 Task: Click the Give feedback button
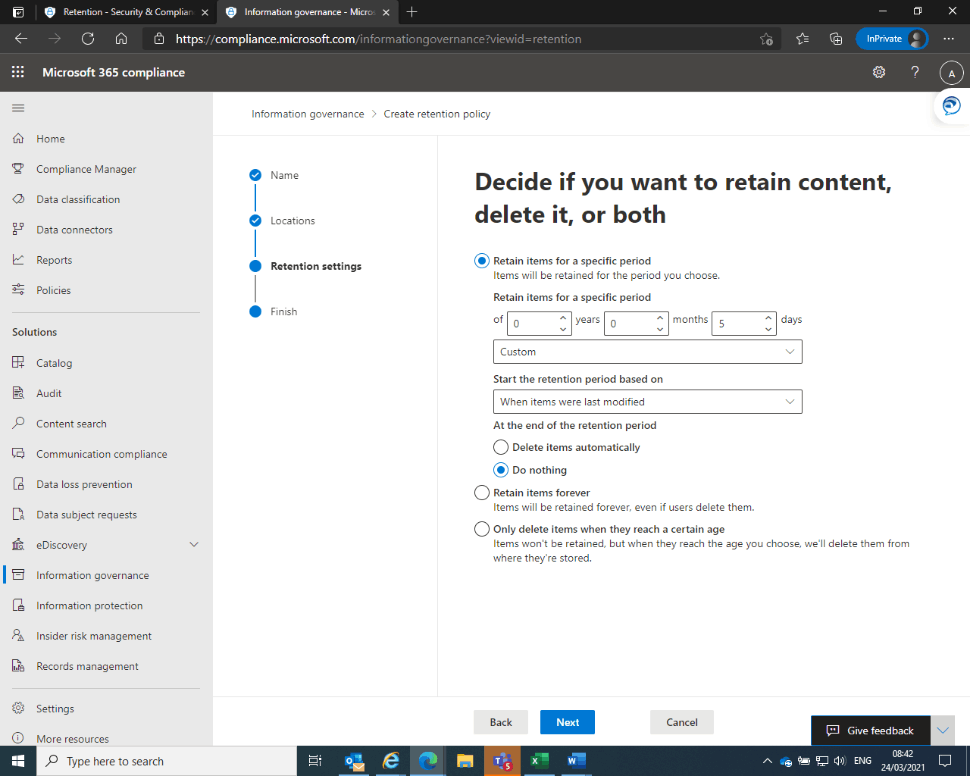coord(870,731)
